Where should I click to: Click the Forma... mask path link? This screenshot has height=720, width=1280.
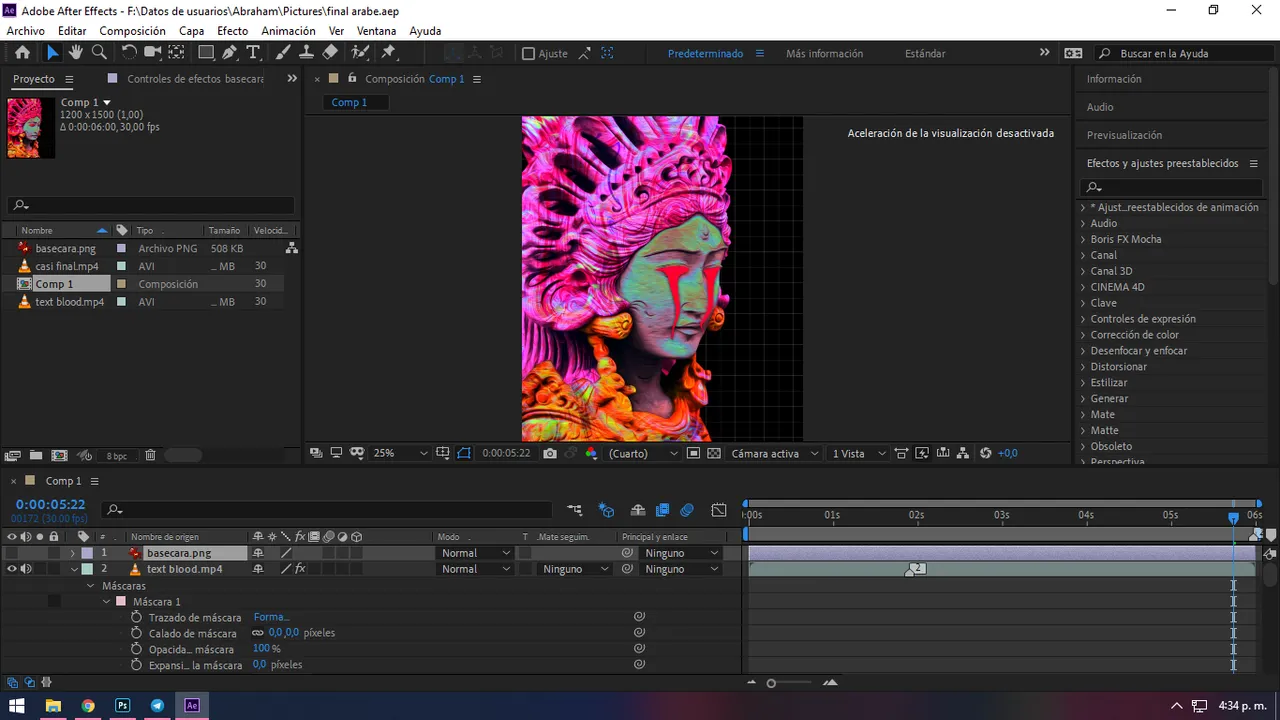(x=271, y=617)
